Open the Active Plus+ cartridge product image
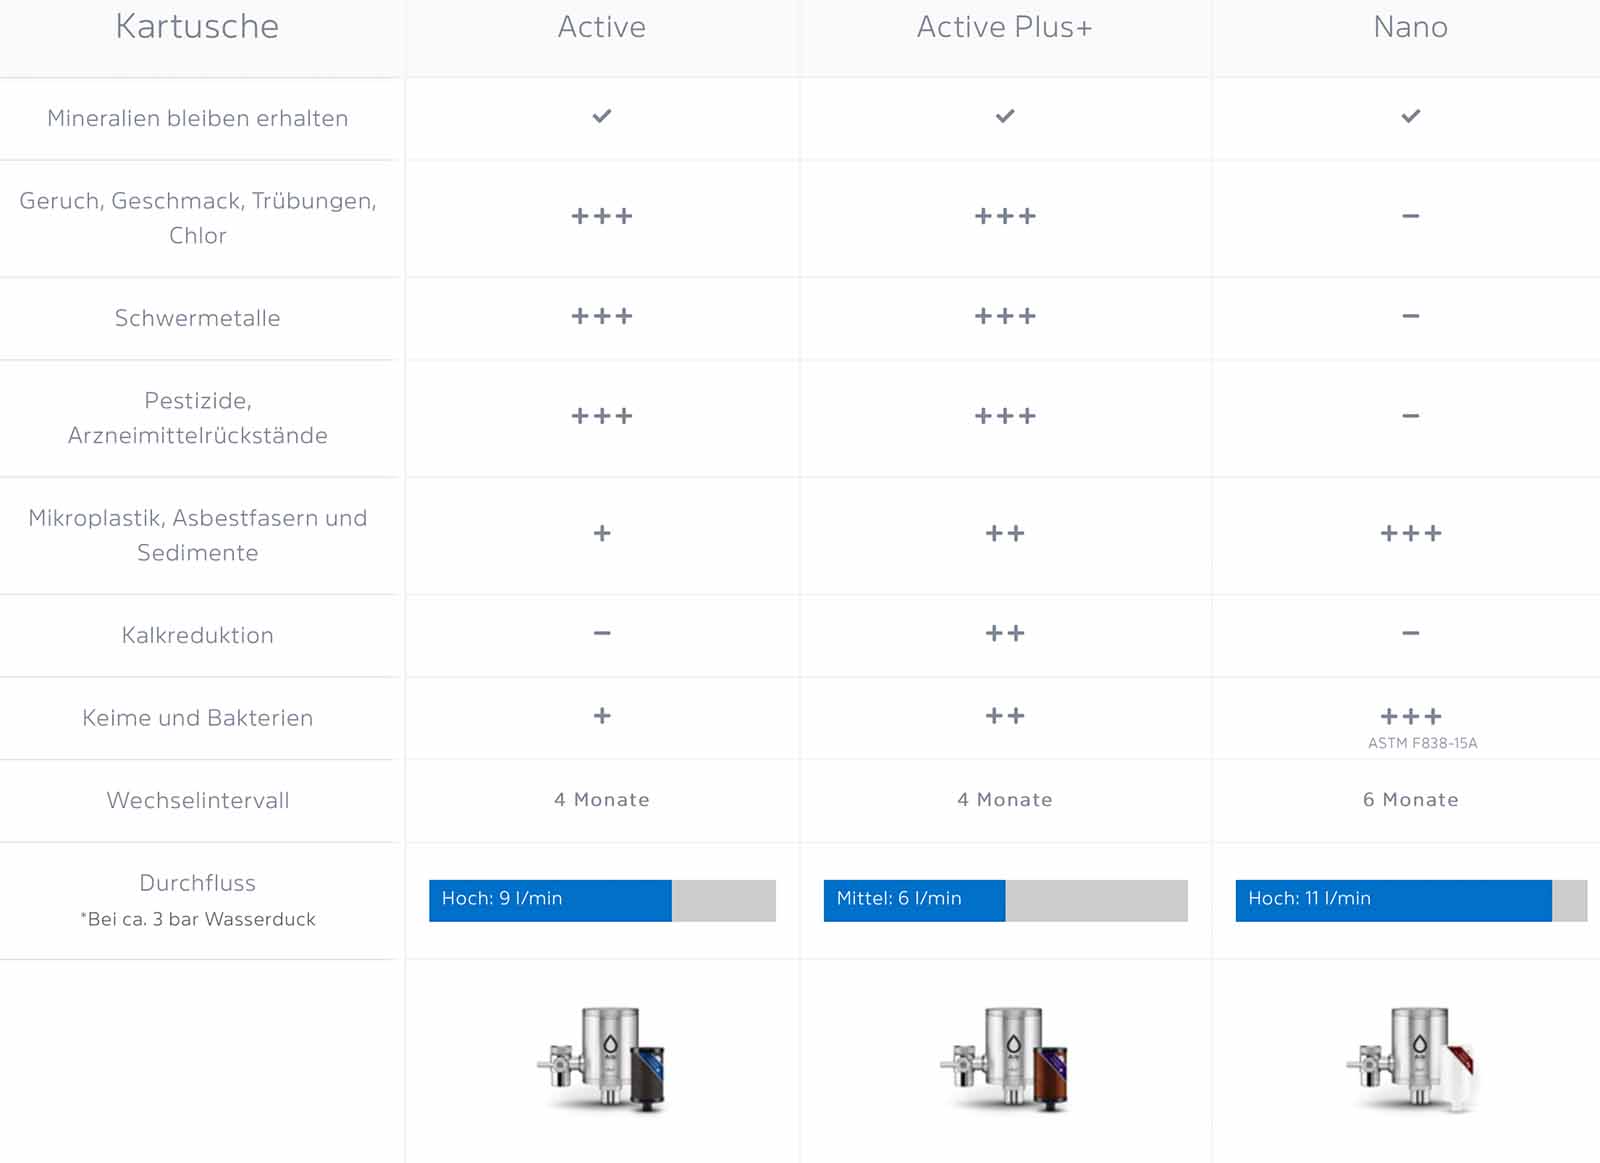 click(x=1006, y=1060)
